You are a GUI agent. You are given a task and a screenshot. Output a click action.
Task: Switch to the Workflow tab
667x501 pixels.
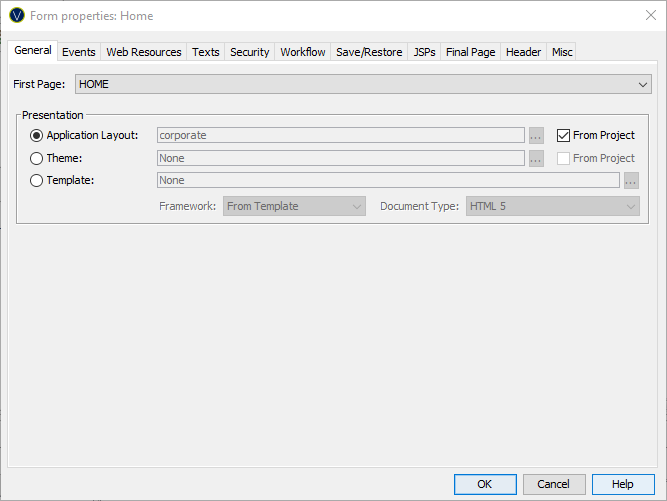[x=302, y=52]
